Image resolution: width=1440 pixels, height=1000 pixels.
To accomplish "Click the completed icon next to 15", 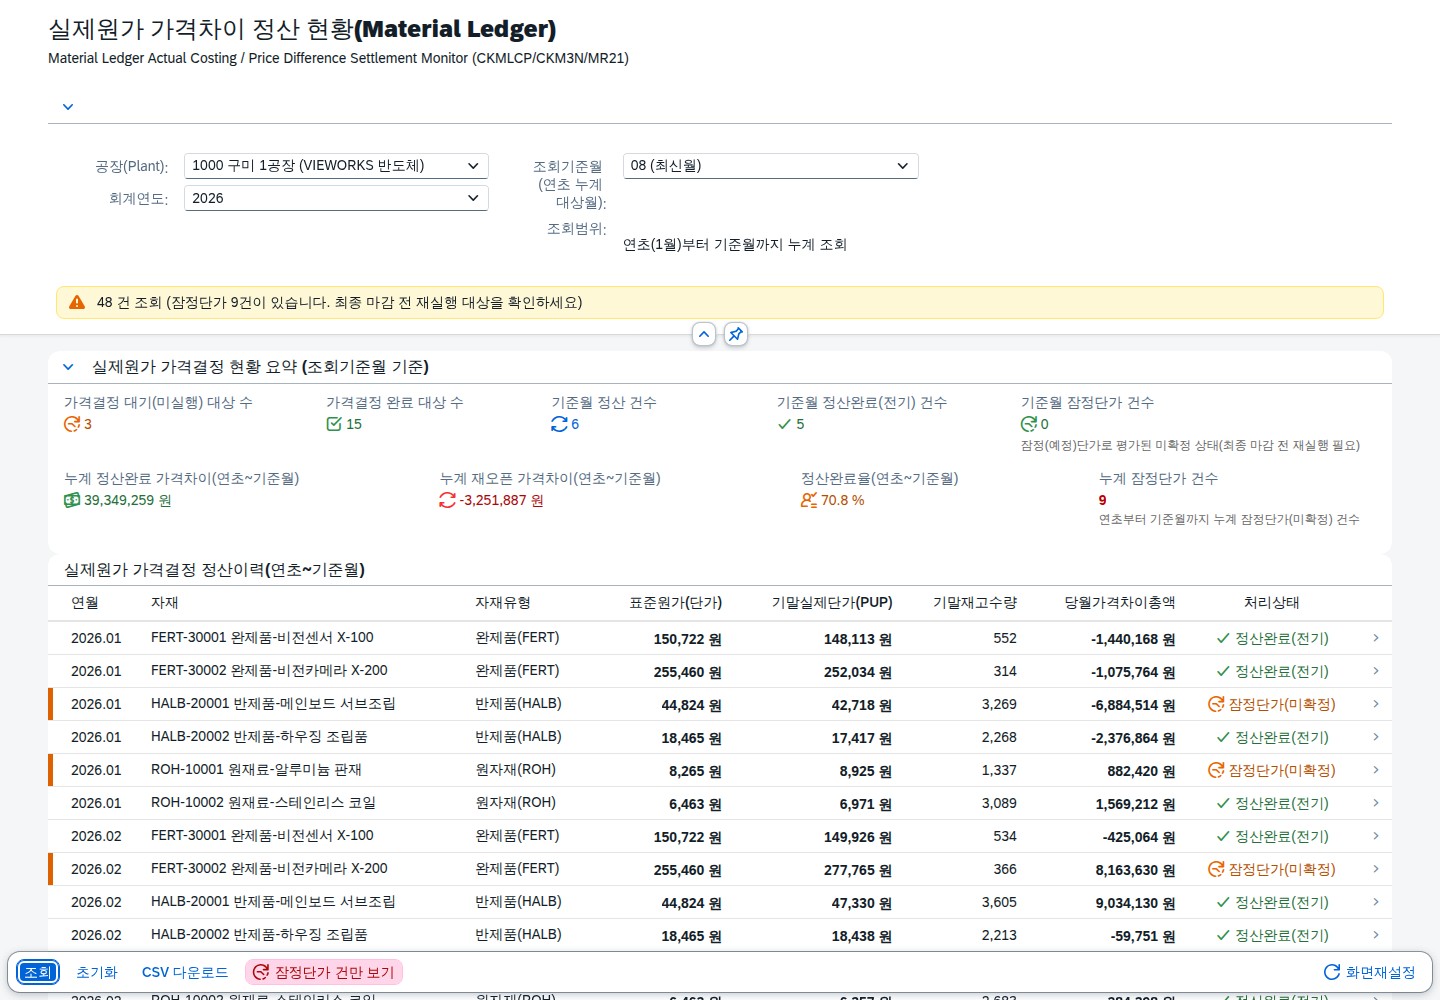I will point(334,424).
